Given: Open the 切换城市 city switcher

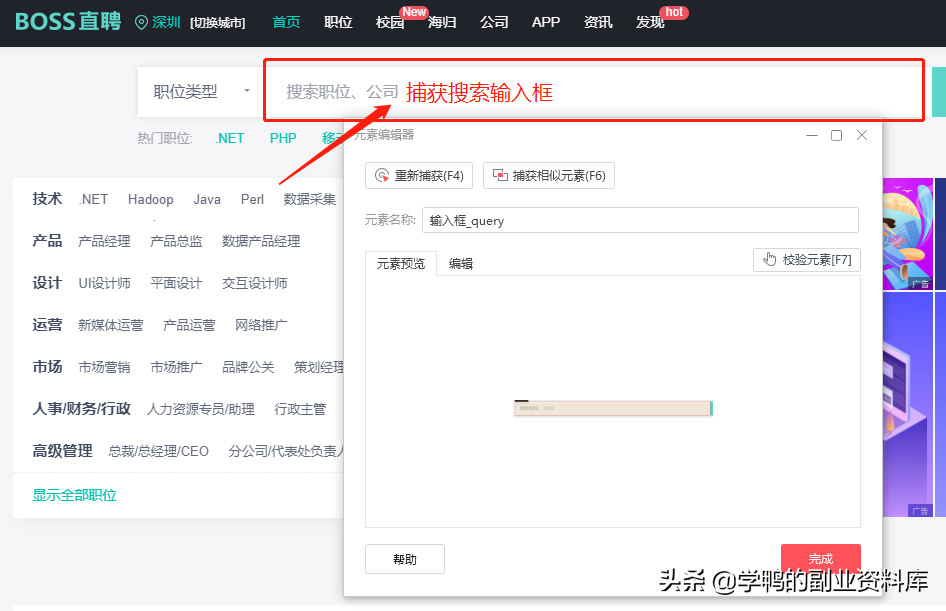Looking at the screenshot, I should coord(218,23).
